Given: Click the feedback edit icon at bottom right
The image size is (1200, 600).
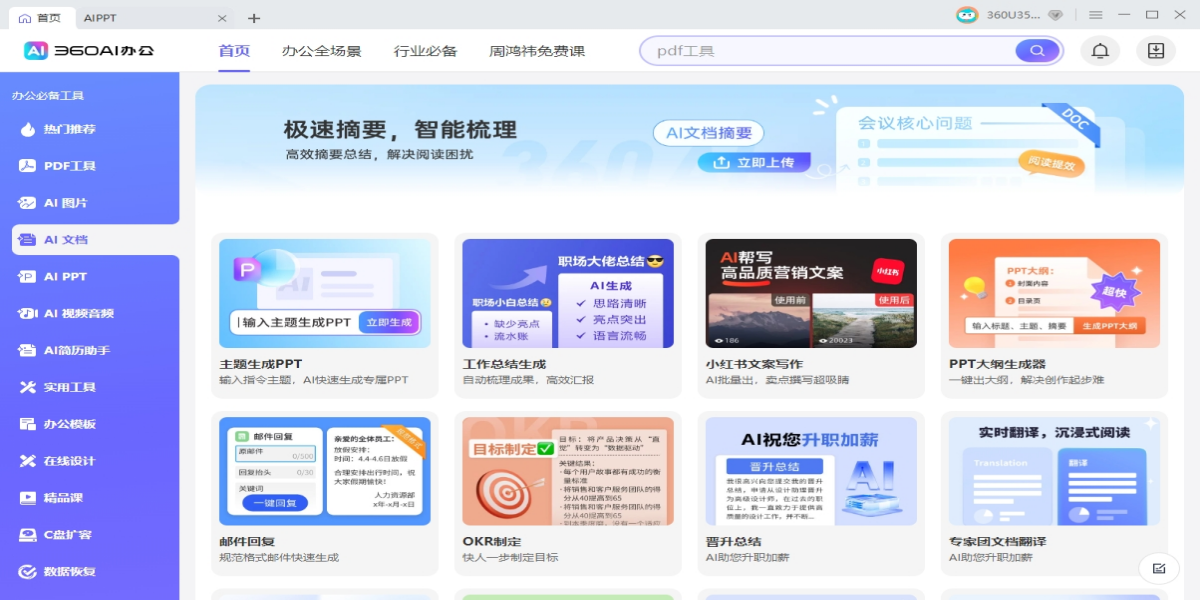Looking at the screenshot, I should point(1159,568).
